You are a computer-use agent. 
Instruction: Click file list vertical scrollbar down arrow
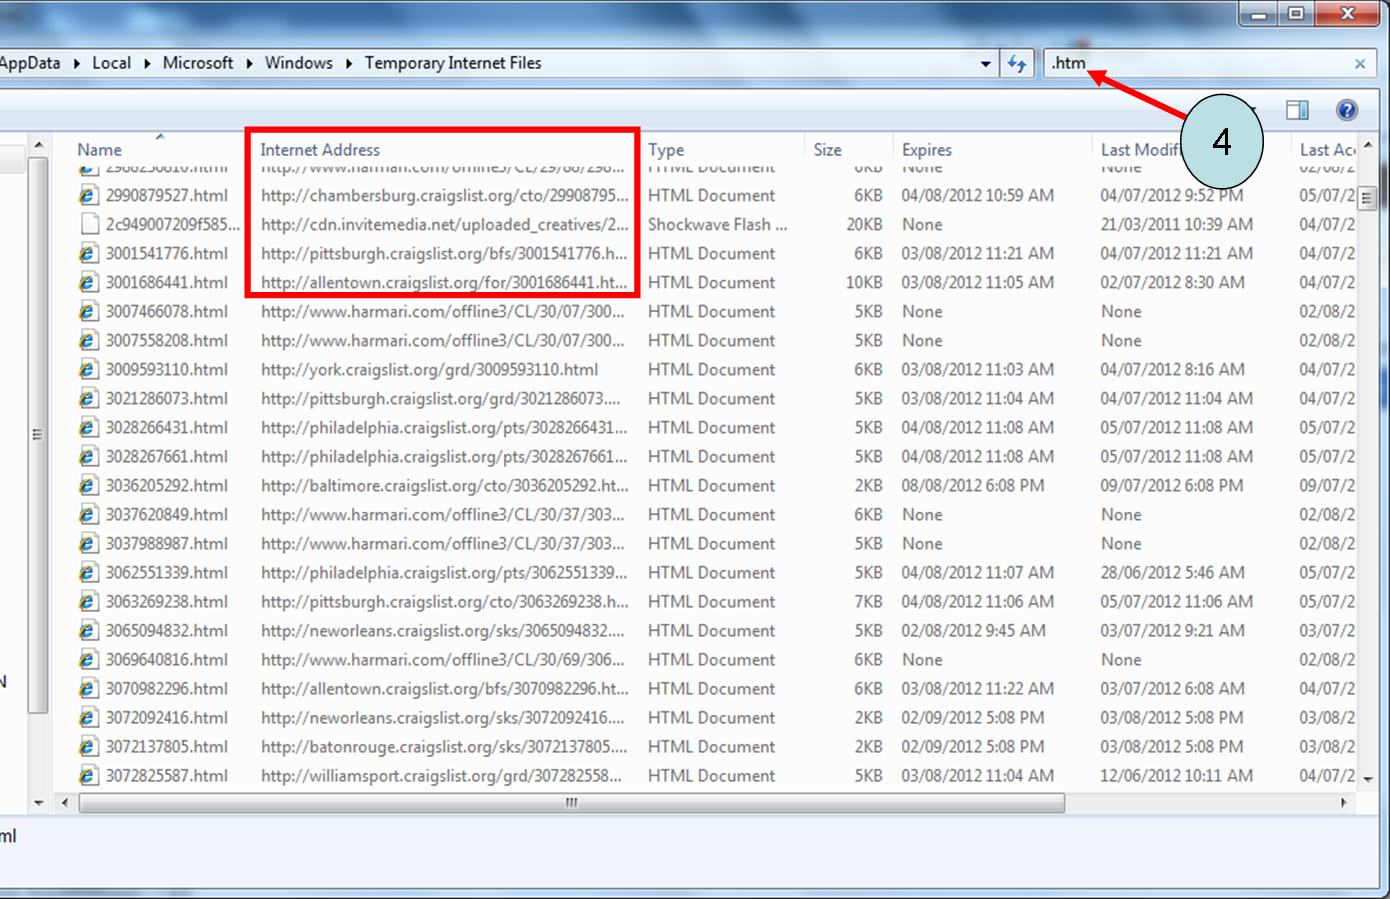coord(1368,779)
